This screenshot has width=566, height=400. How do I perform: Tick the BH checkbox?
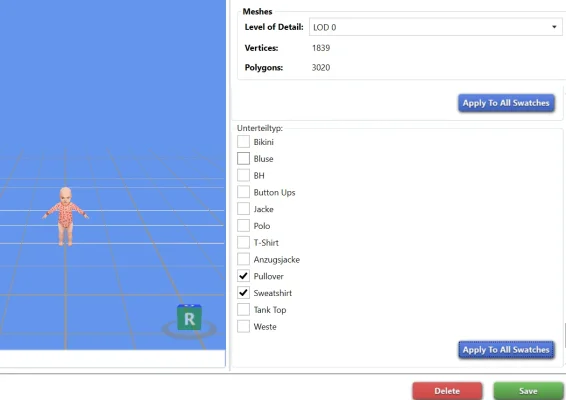click(243, 175)
